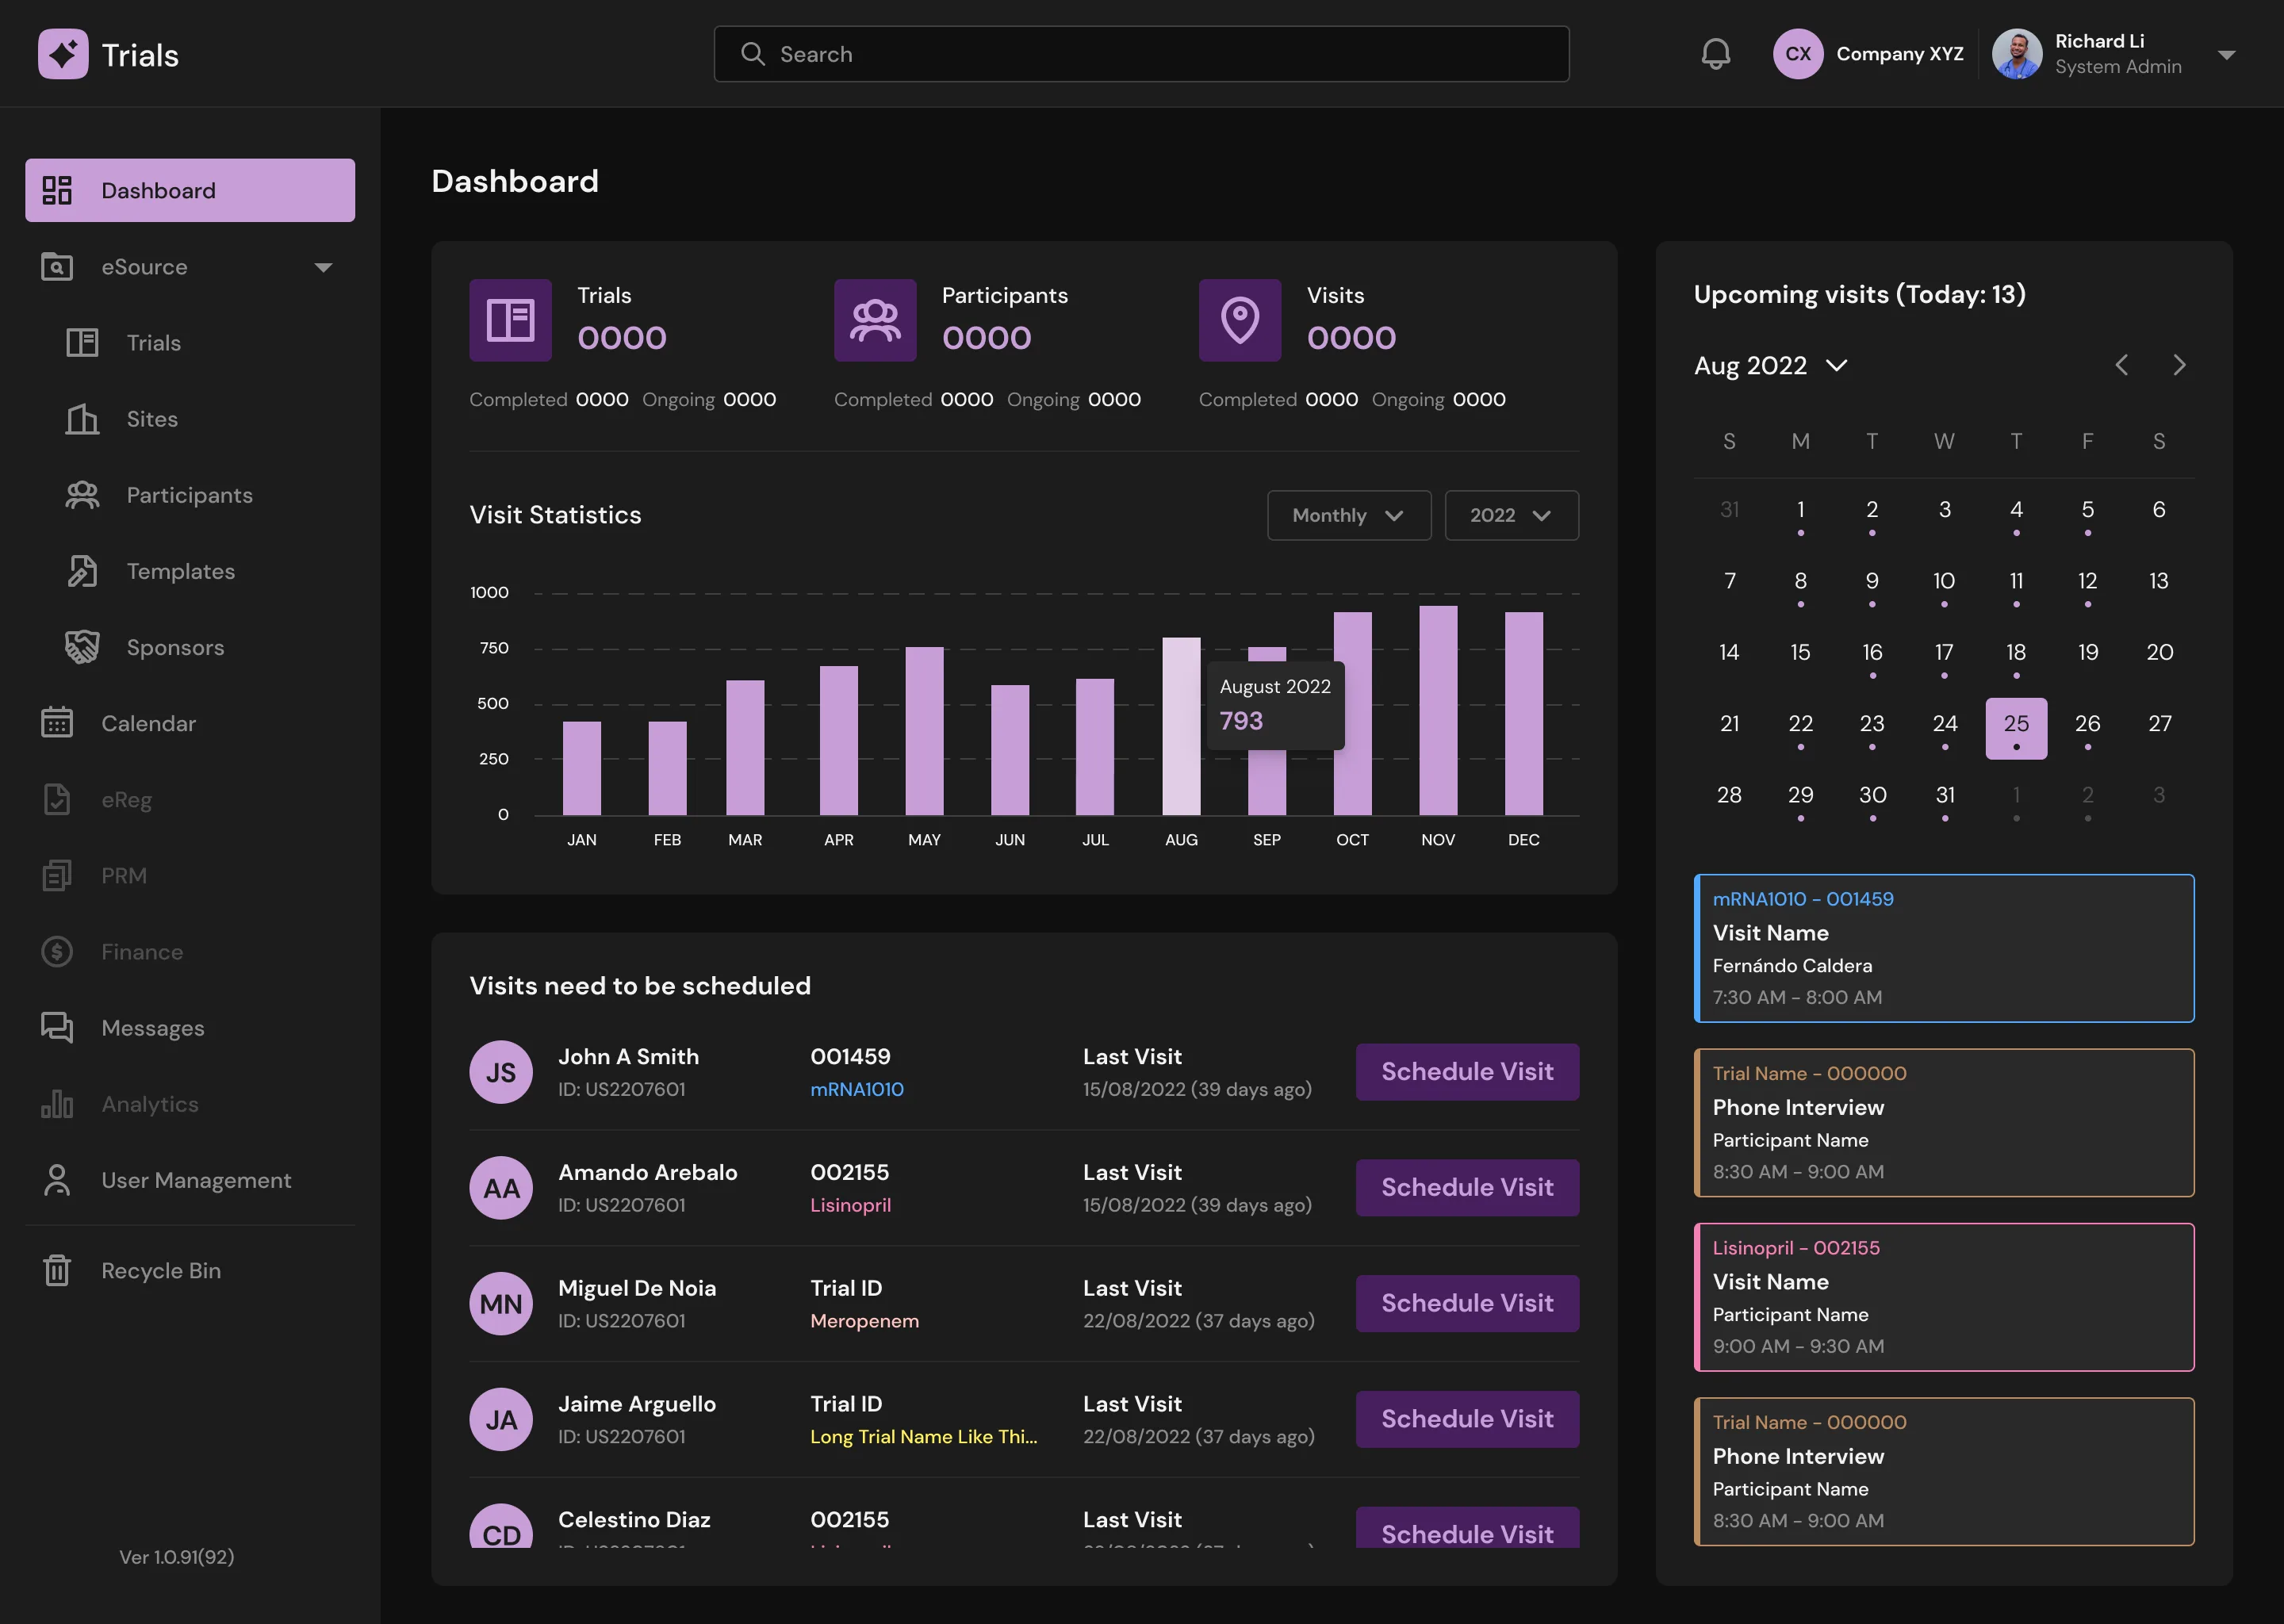Click the Long Trial Name link
2284x1624 pixels.
point(923,1437)
